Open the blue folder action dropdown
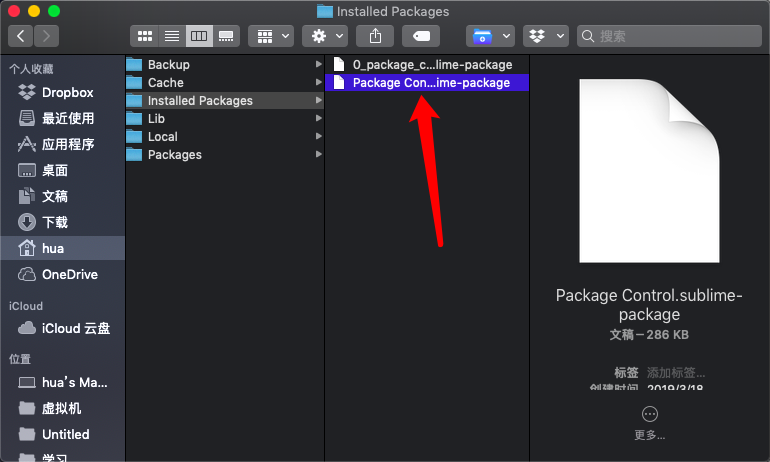This screenshot has width=770, height=462. click(x=490, y=36)
